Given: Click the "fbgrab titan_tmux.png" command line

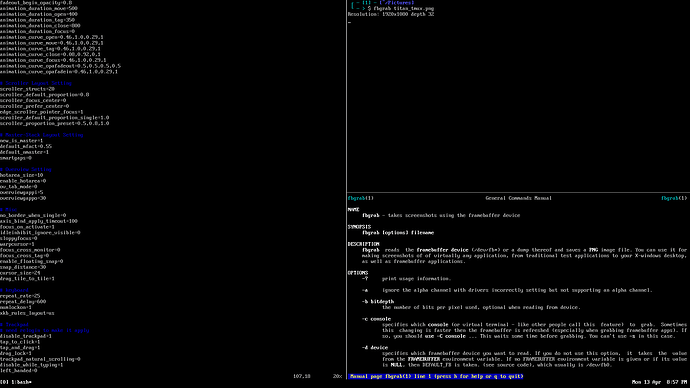Looking at the screenshot, I should (x=404, y=8).
